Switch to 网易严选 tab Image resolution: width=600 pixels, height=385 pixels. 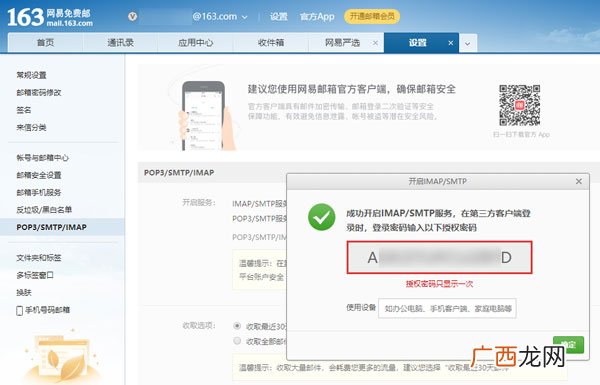click(x=342, y=42)
